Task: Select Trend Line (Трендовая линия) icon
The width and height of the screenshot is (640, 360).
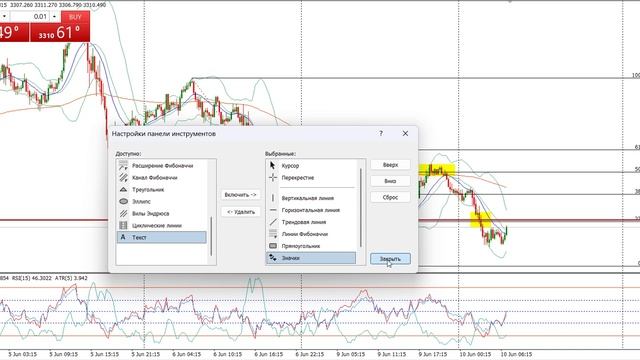Action: [x=273, y=222]
